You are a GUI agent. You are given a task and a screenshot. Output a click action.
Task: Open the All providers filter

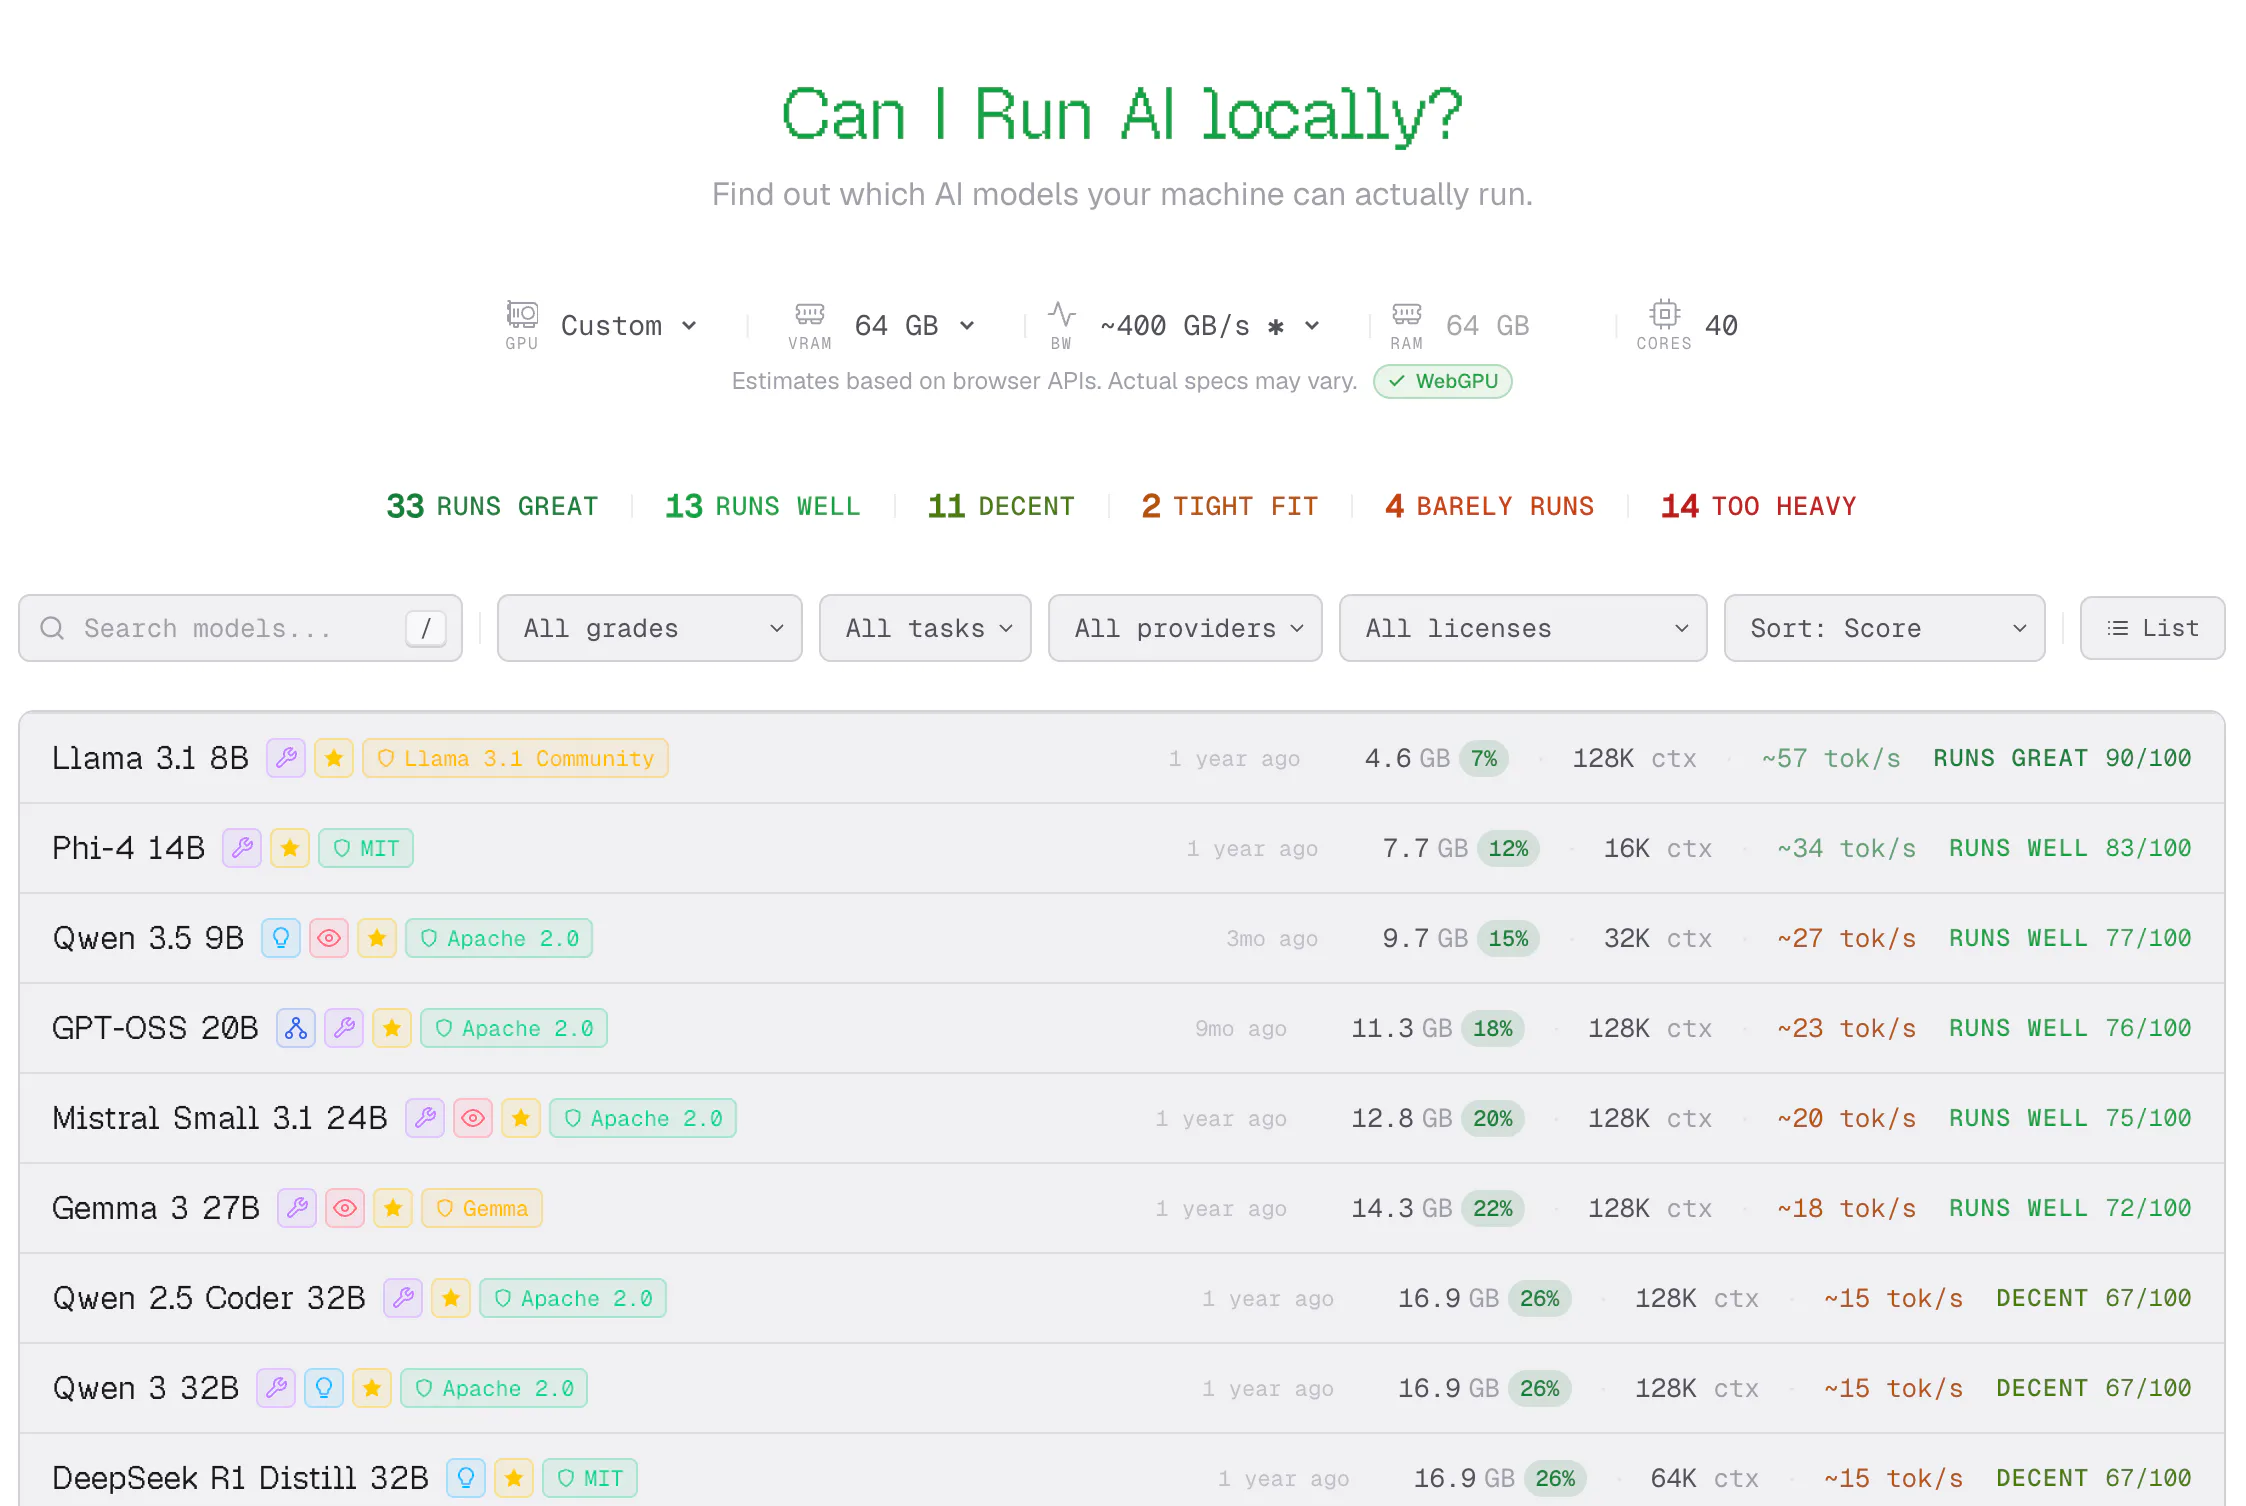coord(1185,628)
